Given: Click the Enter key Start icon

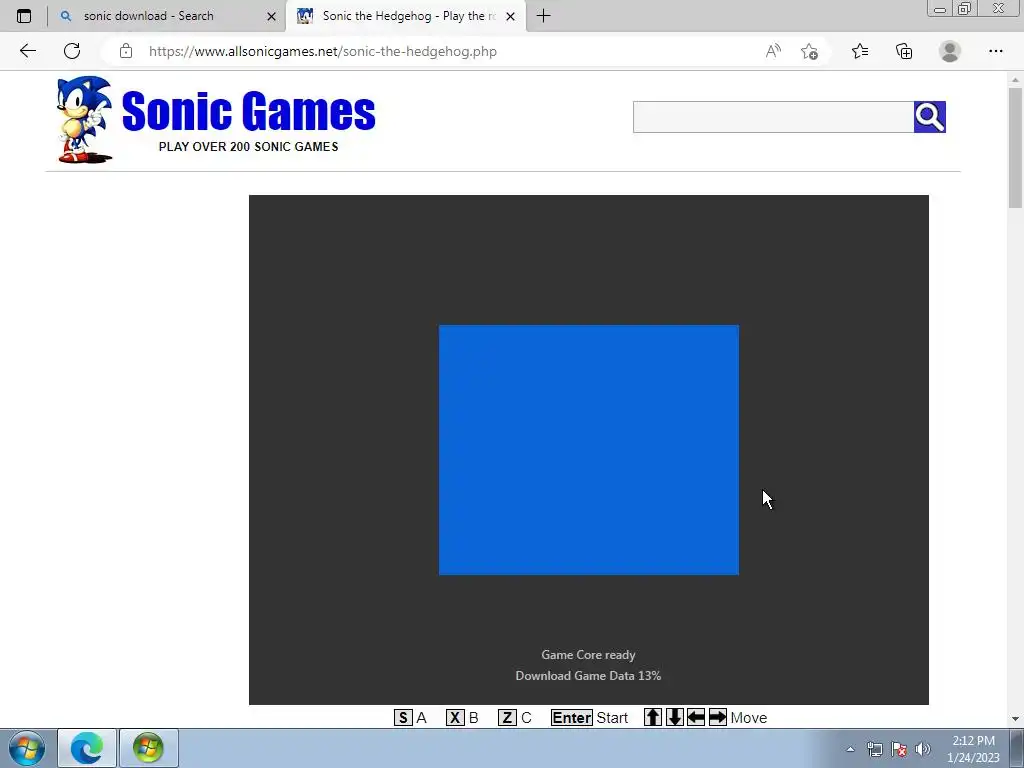Looking at the screenshot, I should (571, 718).
